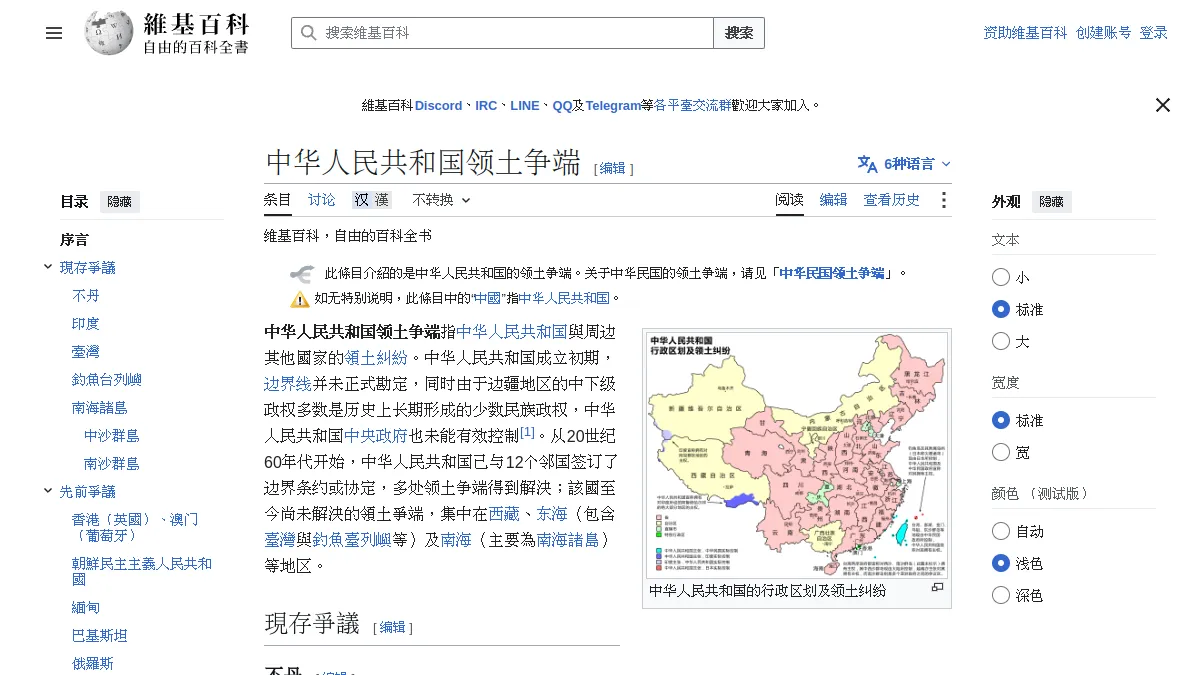Jump to 巴基斯坦 in contents

(100, 635)
